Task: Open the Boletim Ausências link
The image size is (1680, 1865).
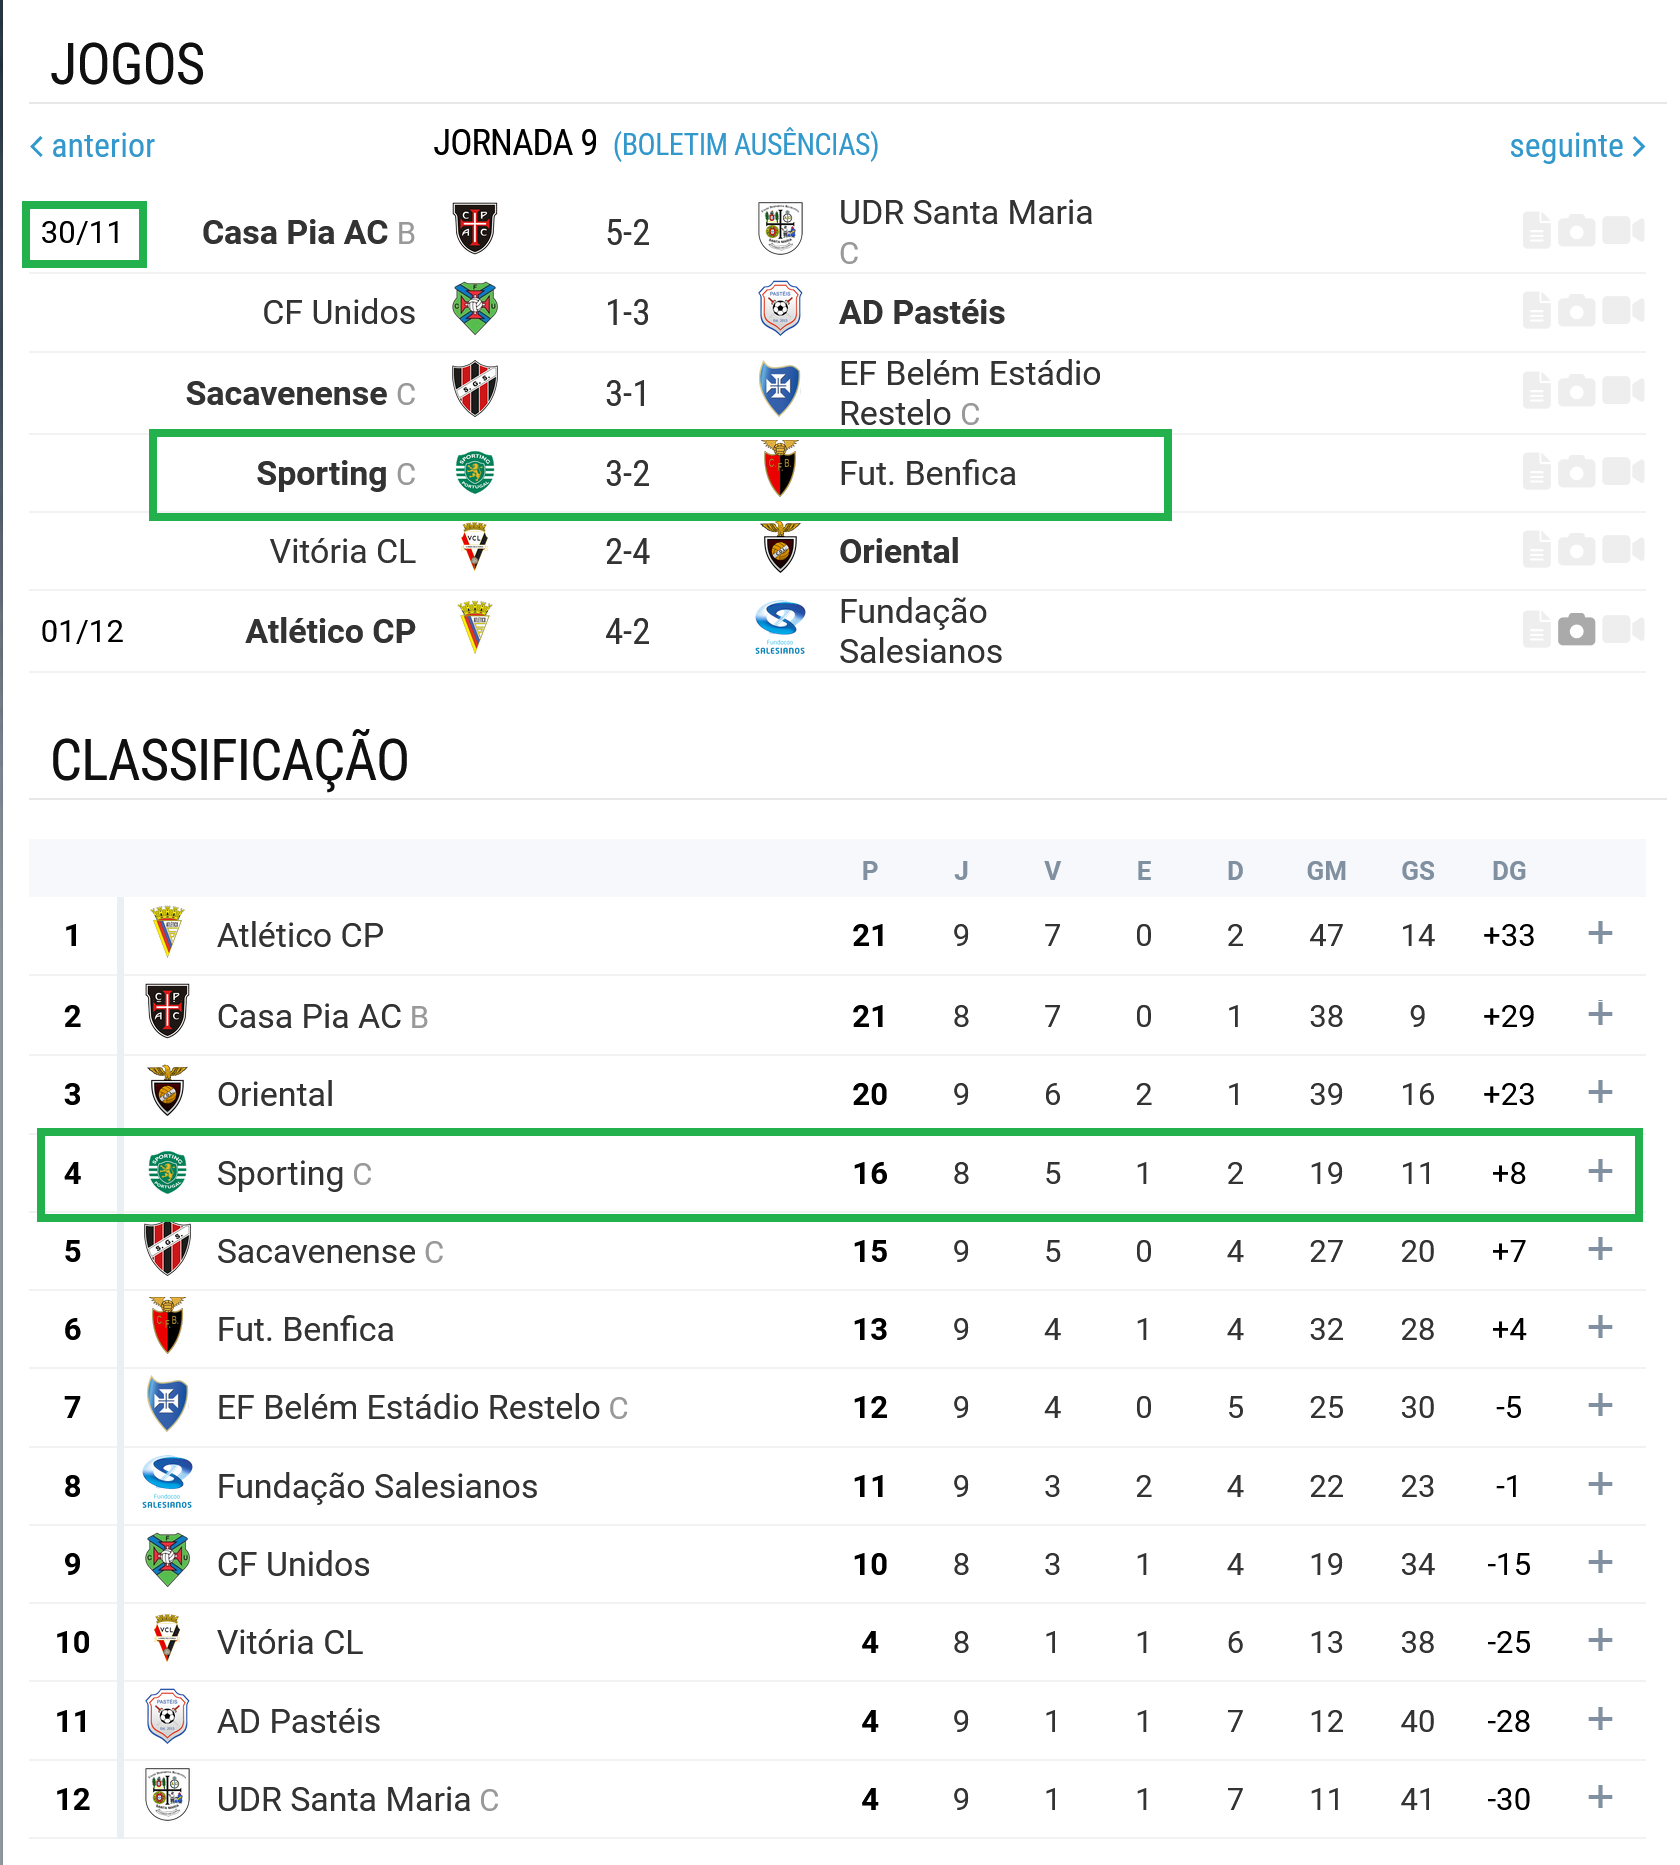Action: (745, 145)
